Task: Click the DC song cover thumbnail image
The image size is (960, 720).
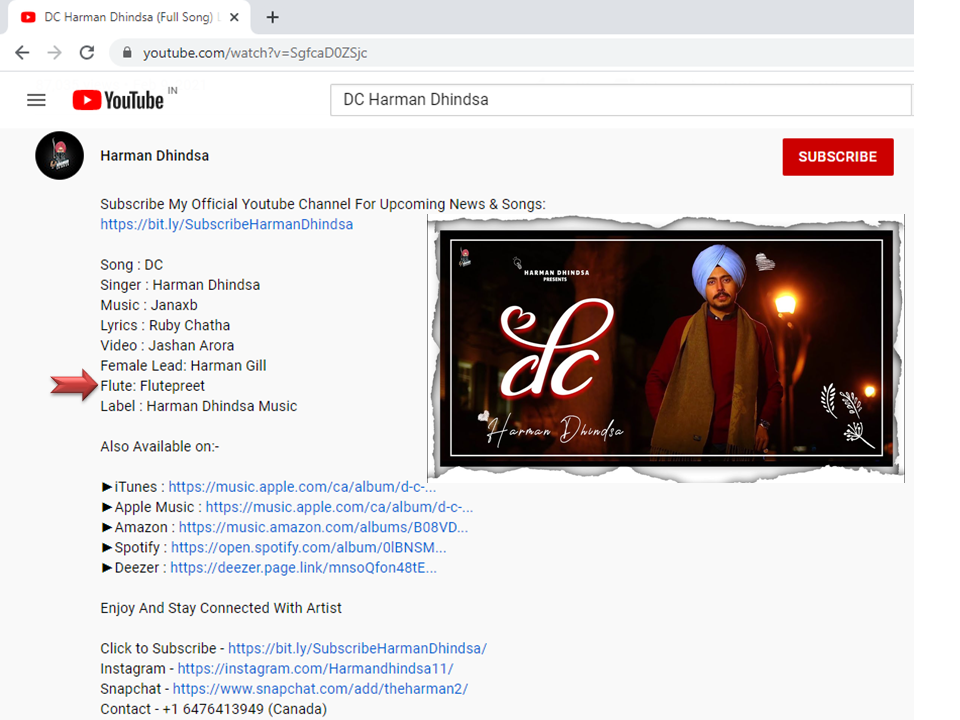Action: tap(666, 348)
